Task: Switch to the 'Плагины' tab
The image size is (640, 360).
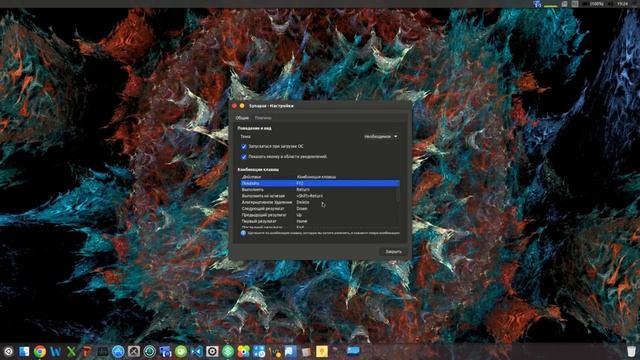Action: click(x=263, y=118)
